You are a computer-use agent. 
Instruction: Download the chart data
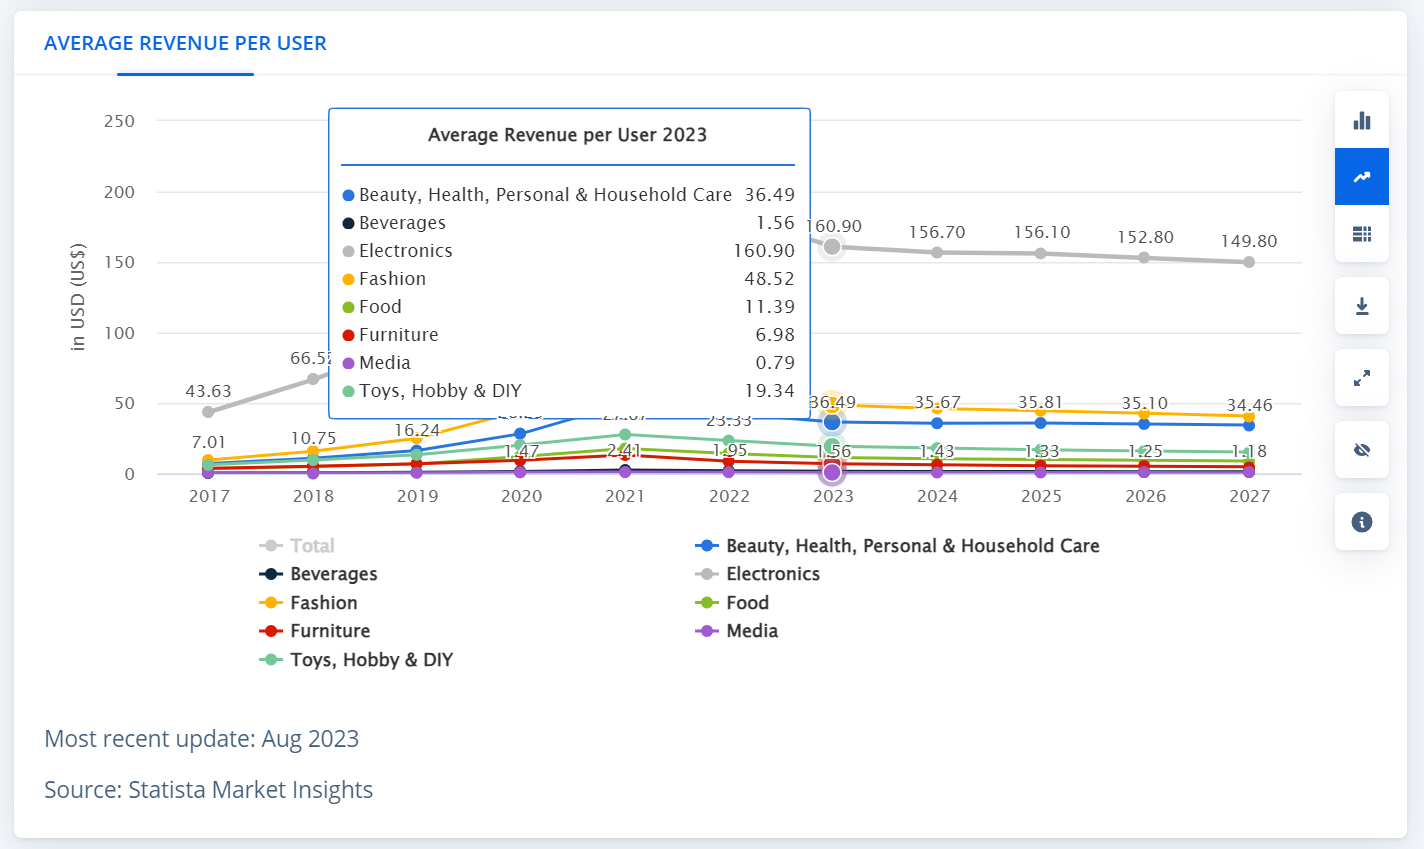coord(1361,306)
